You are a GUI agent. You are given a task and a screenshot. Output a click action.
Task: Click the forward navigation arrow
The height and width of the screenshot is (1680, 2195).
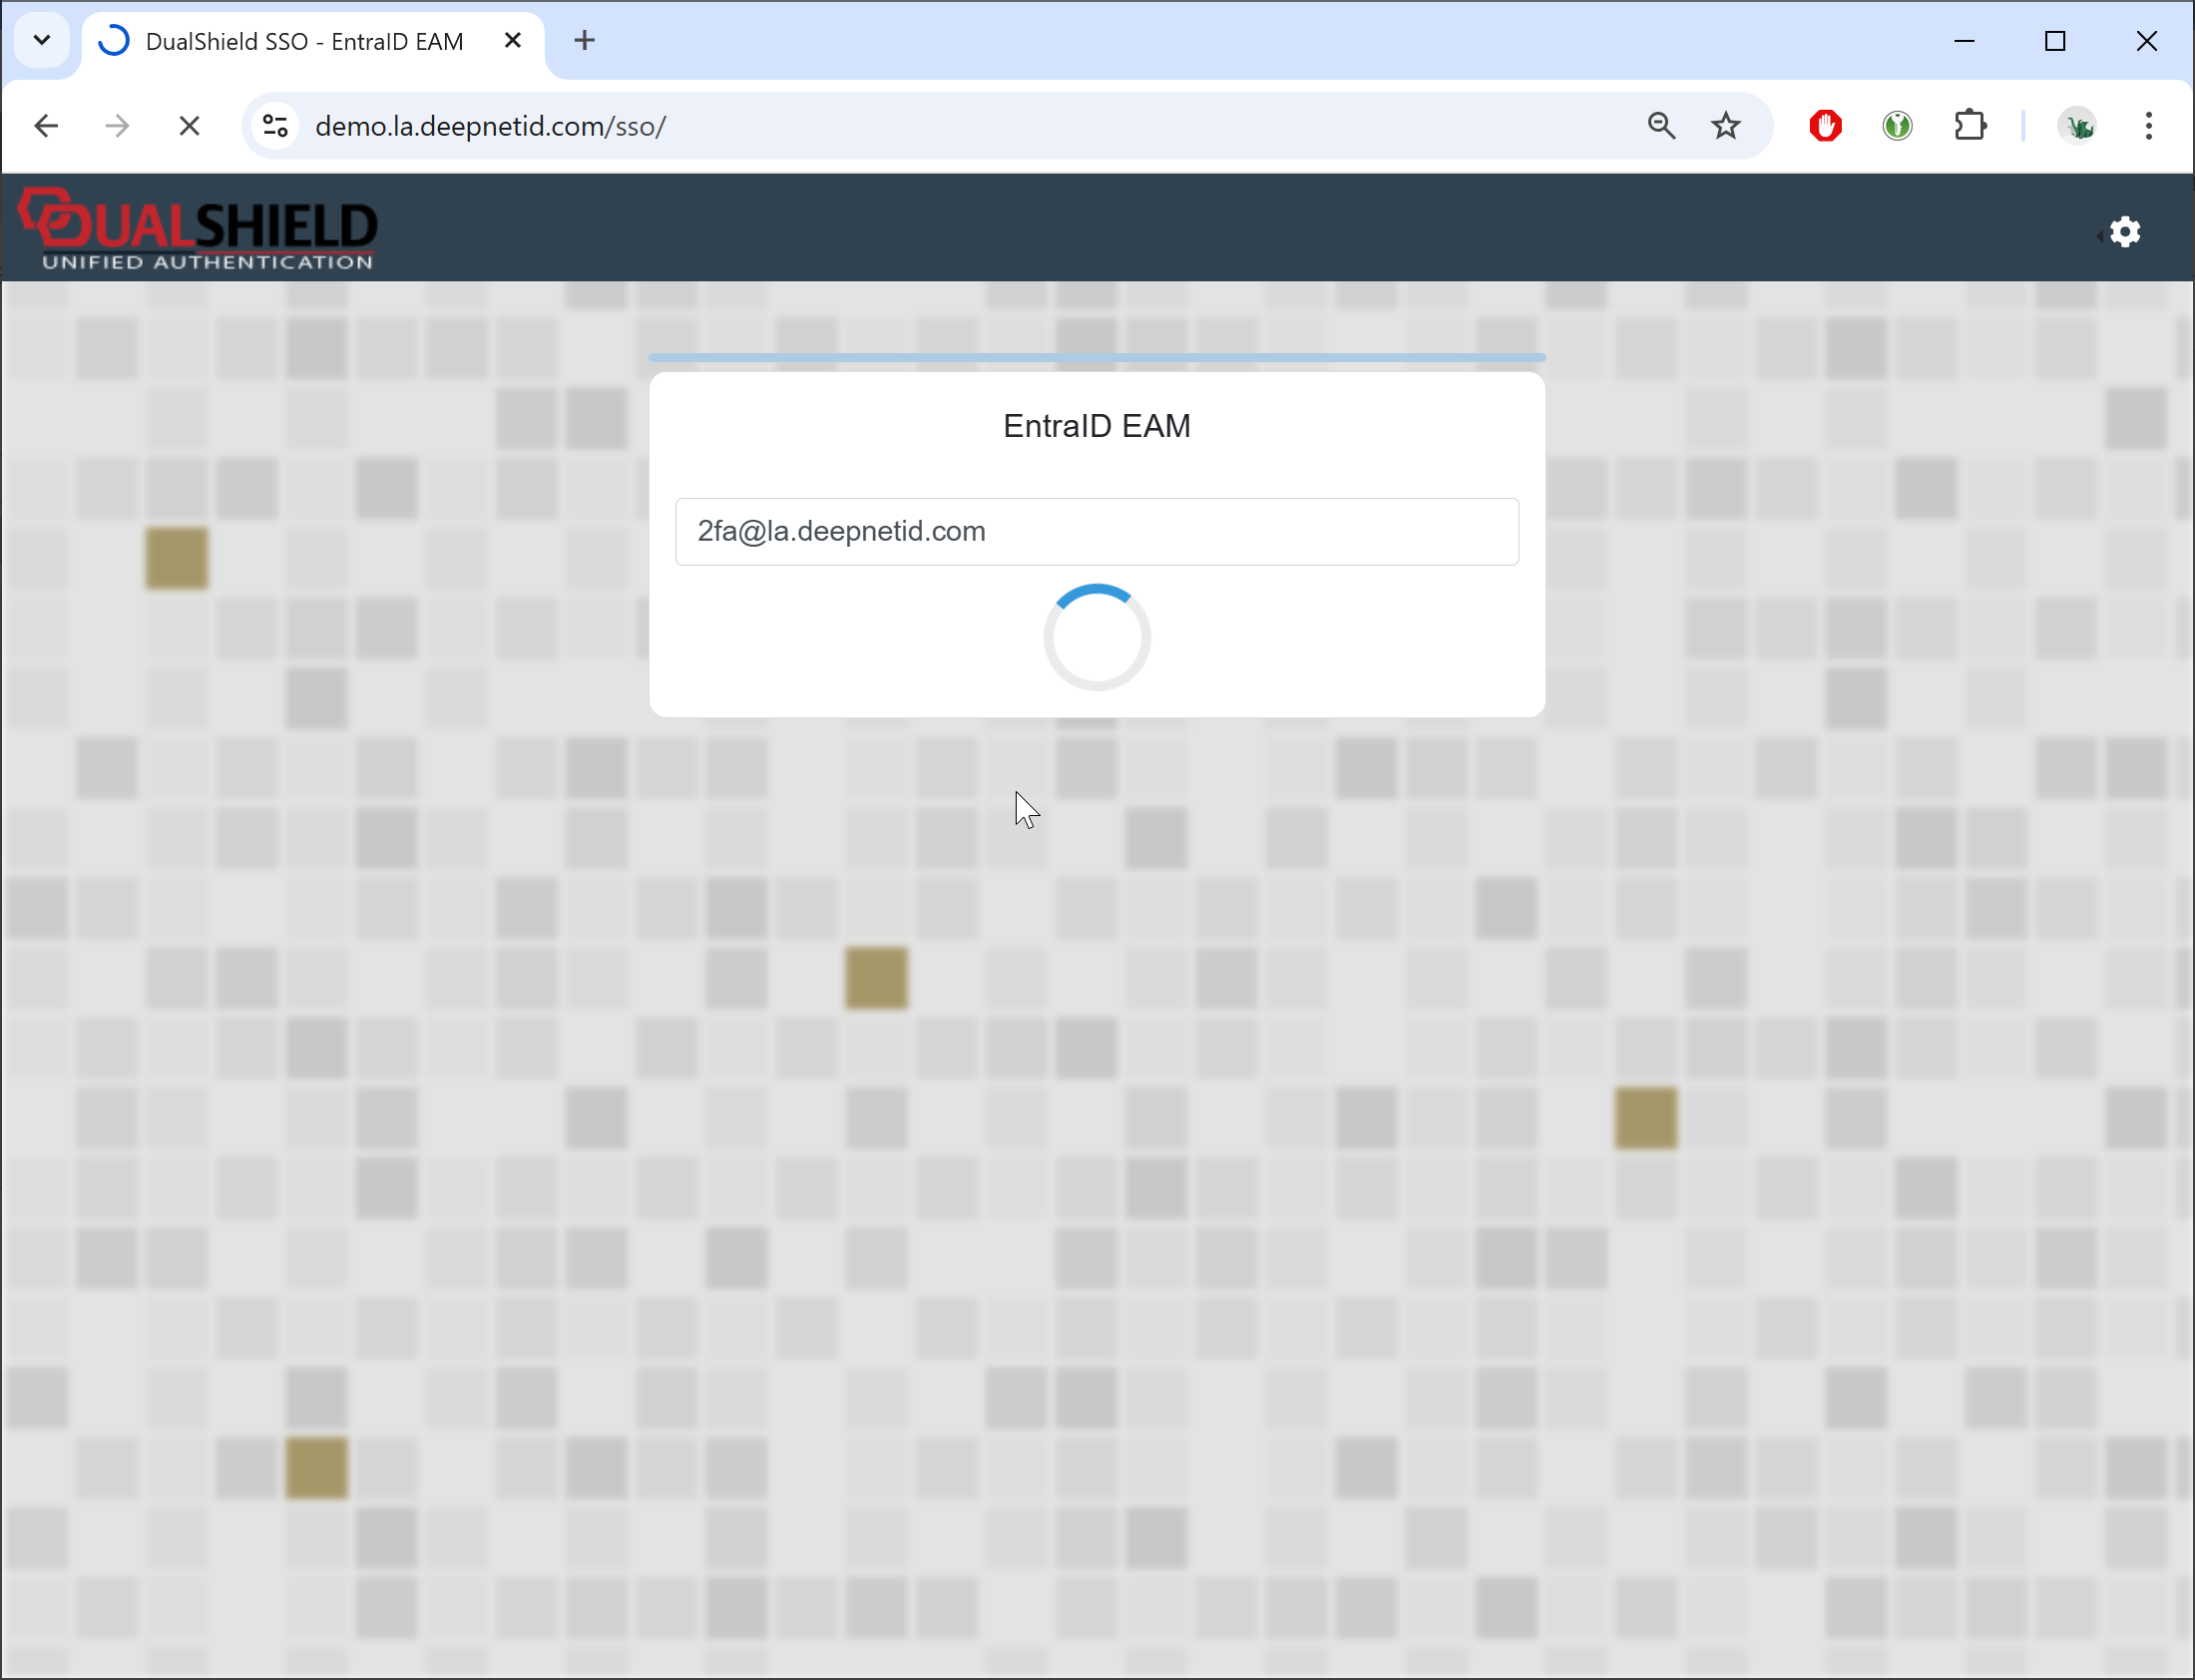117,126
